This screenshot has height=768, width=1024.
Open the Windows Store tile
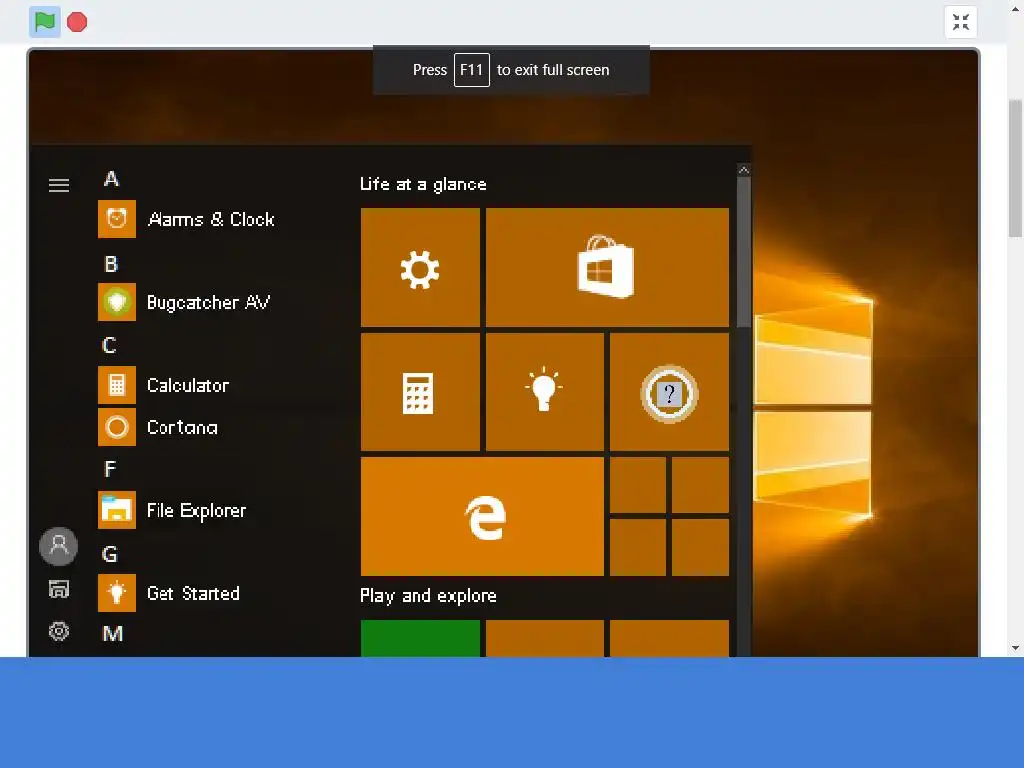click(x=607, y=268)
